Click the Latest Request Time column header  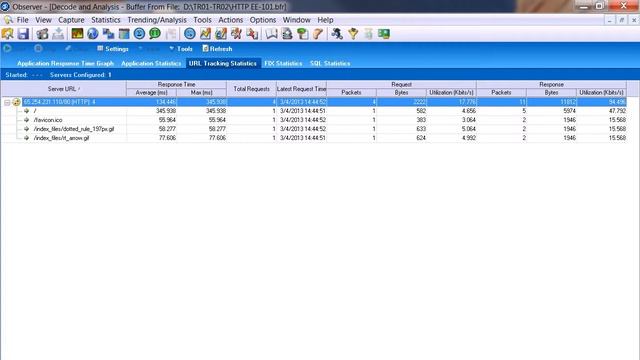coord(302,89)
